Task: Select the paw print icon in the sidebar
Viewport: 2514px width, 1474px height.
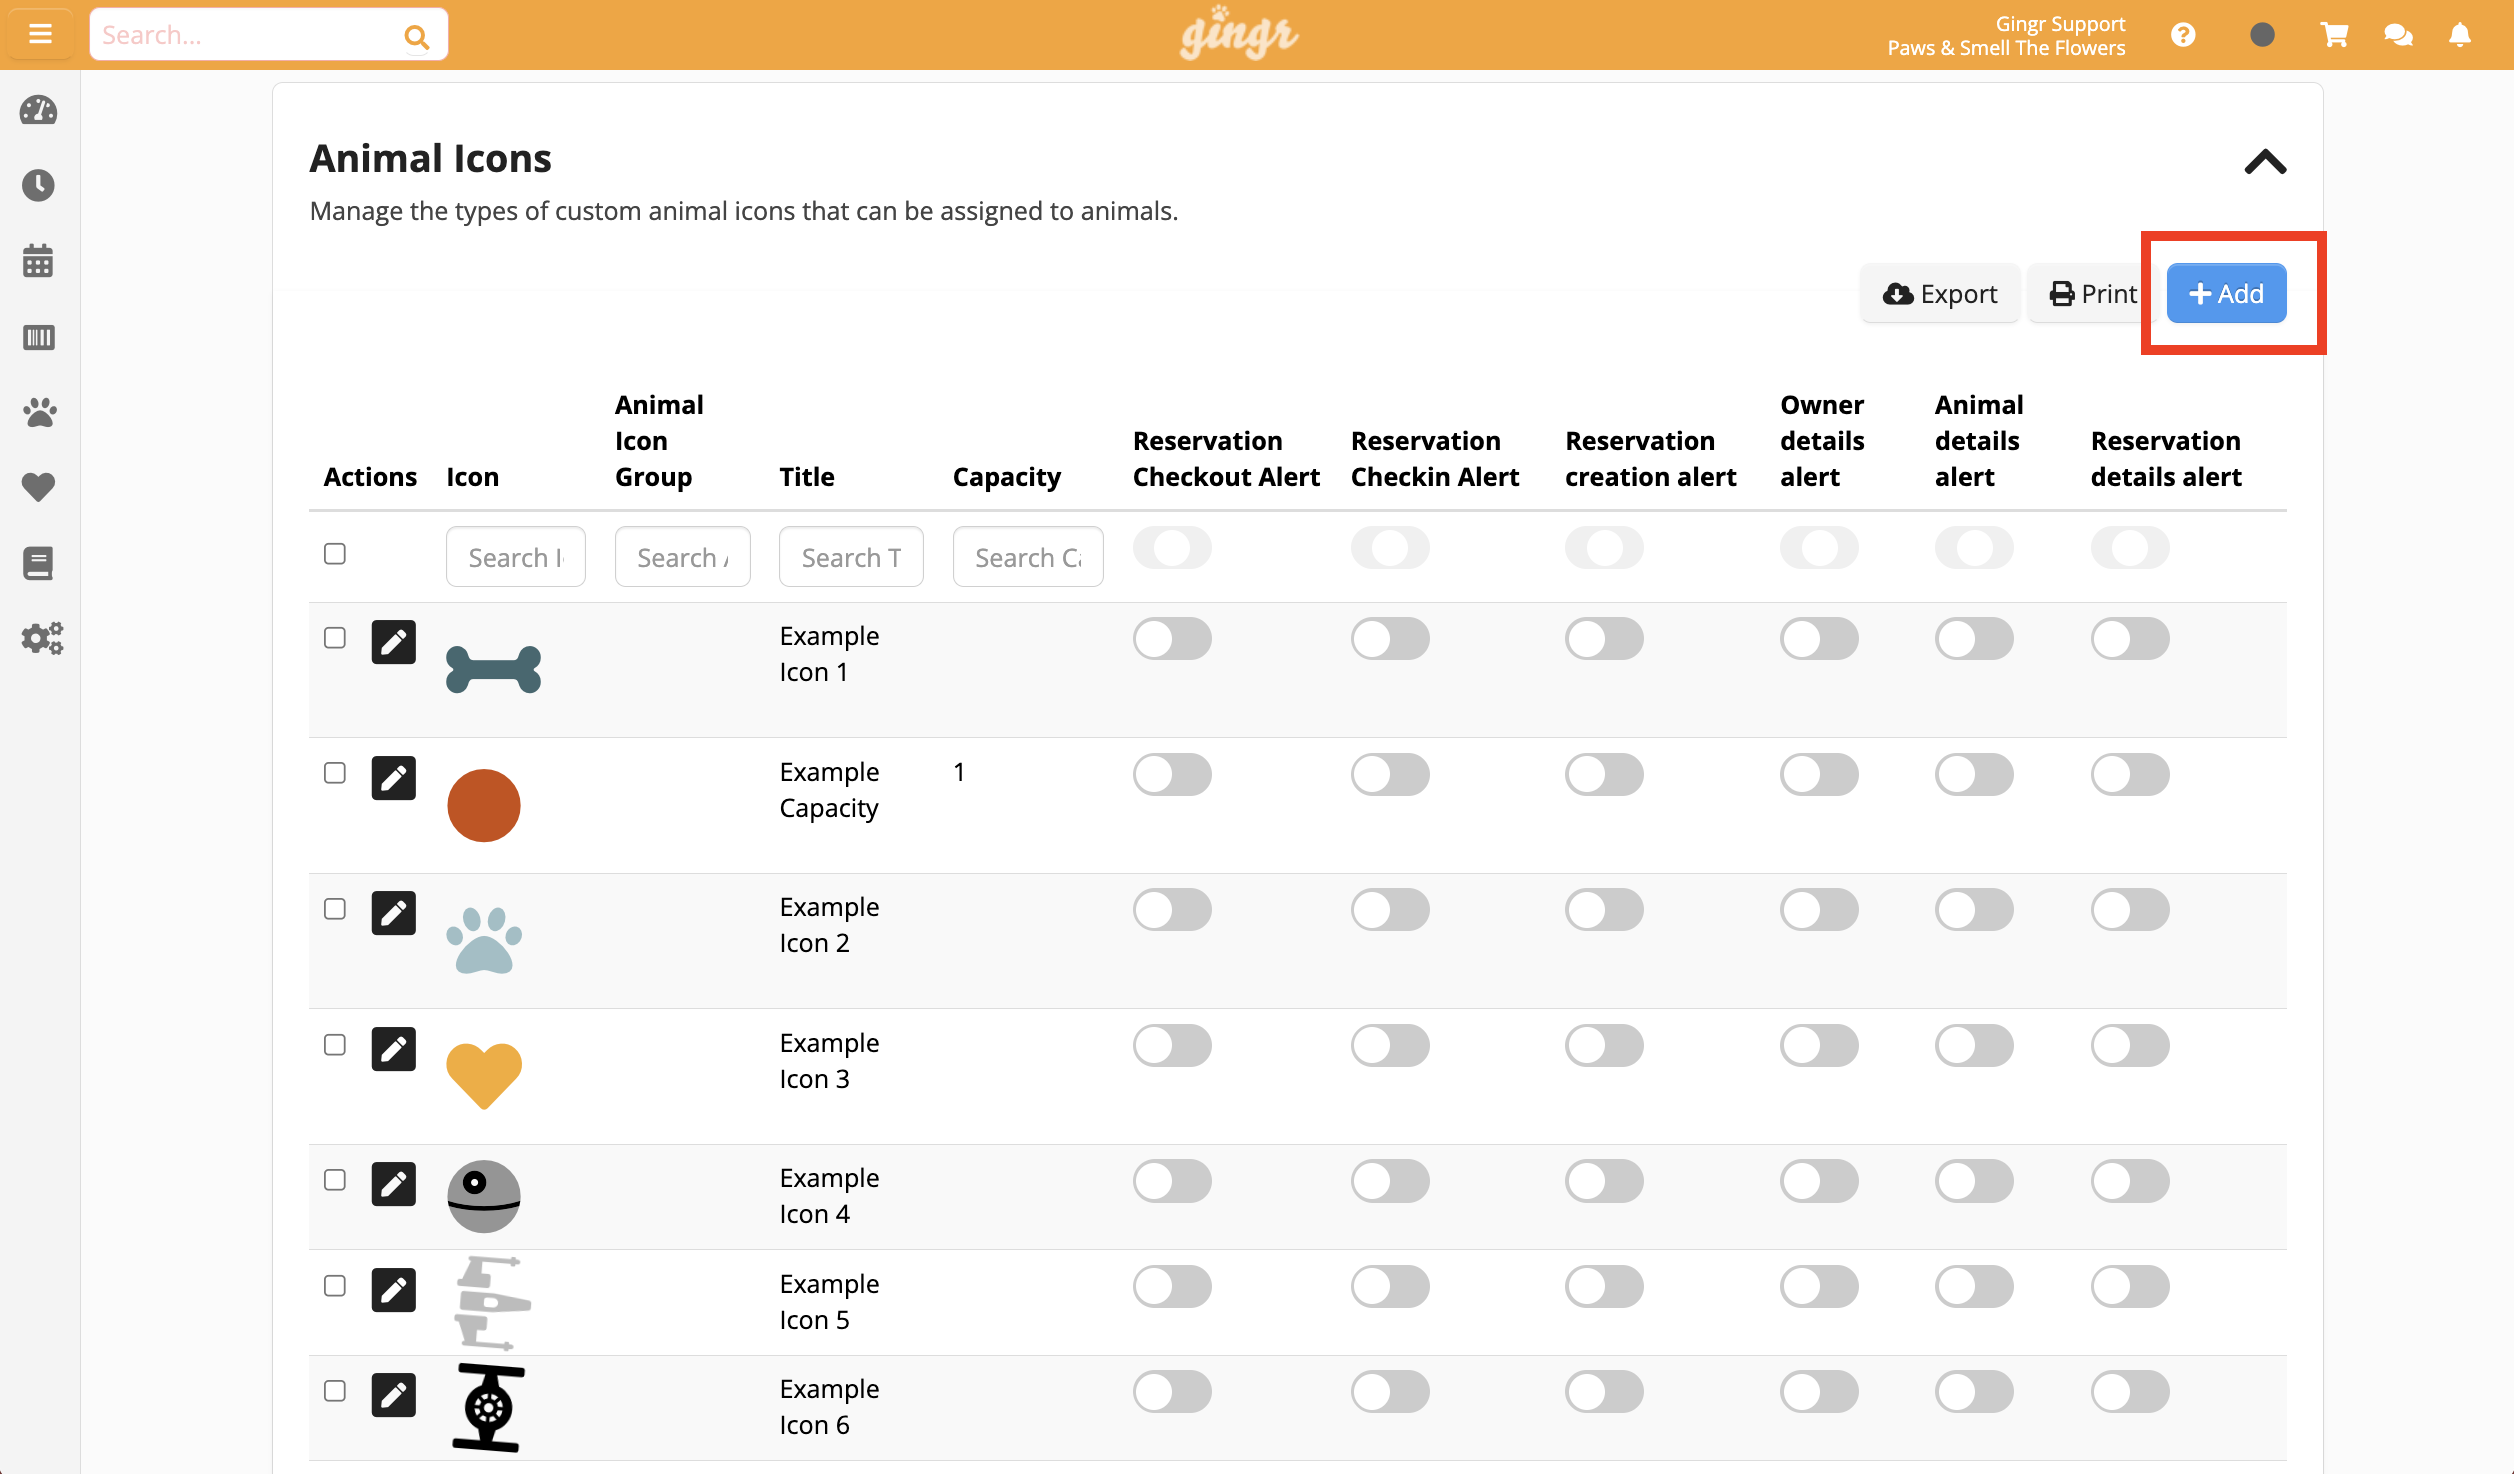Action: point(39,412)
